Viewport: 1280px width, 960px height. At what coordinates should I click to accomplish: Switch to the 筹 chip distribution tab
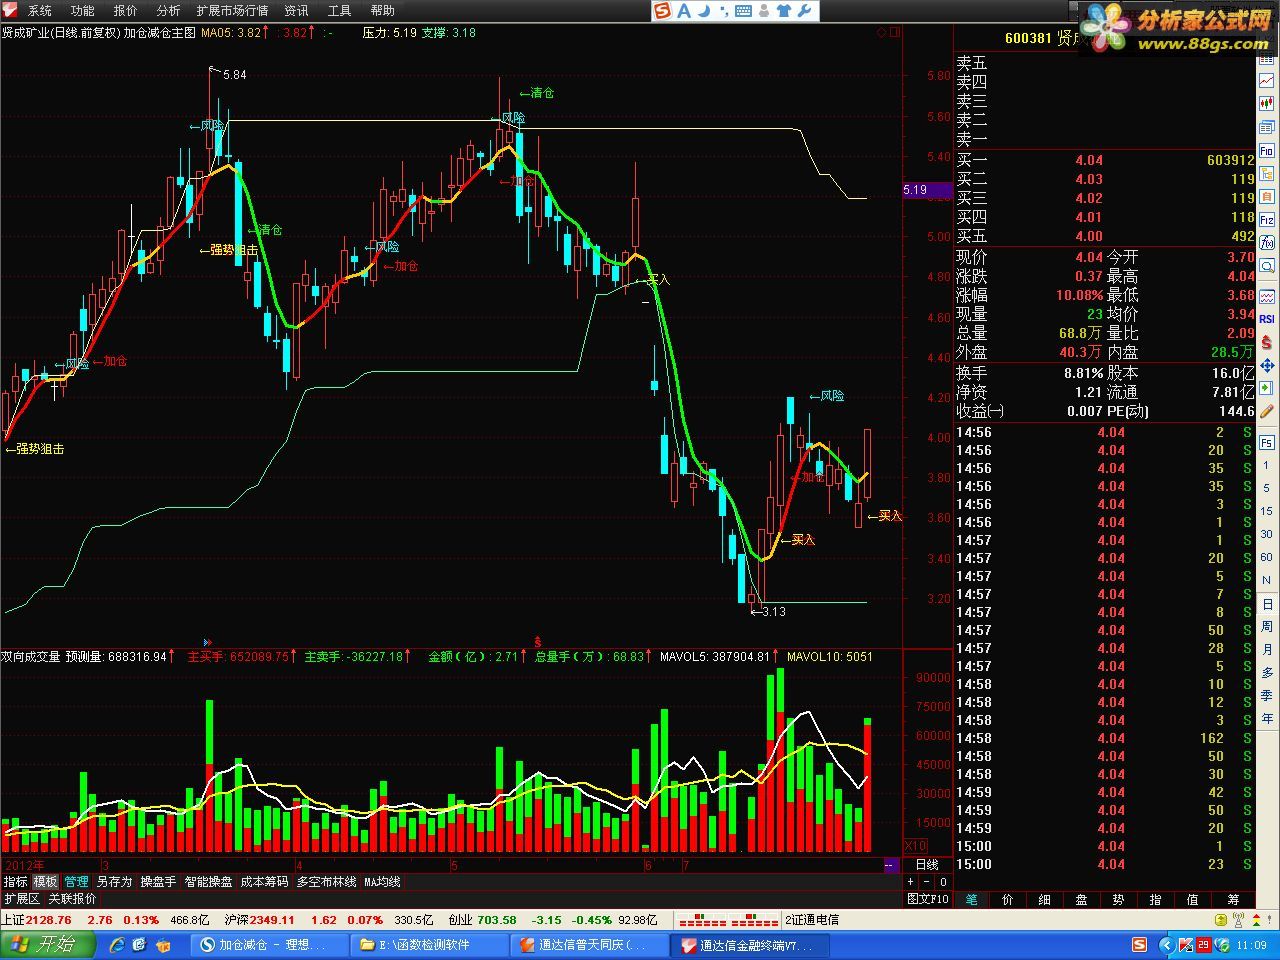click(x=1233, y=899)
